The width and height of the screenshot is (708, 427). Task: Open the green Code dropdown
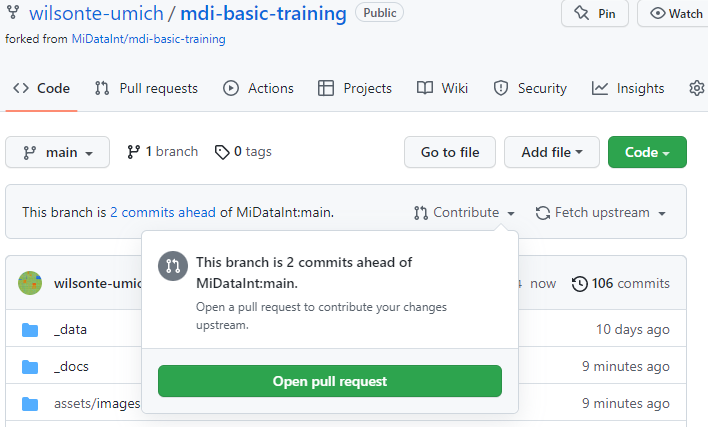647,152
